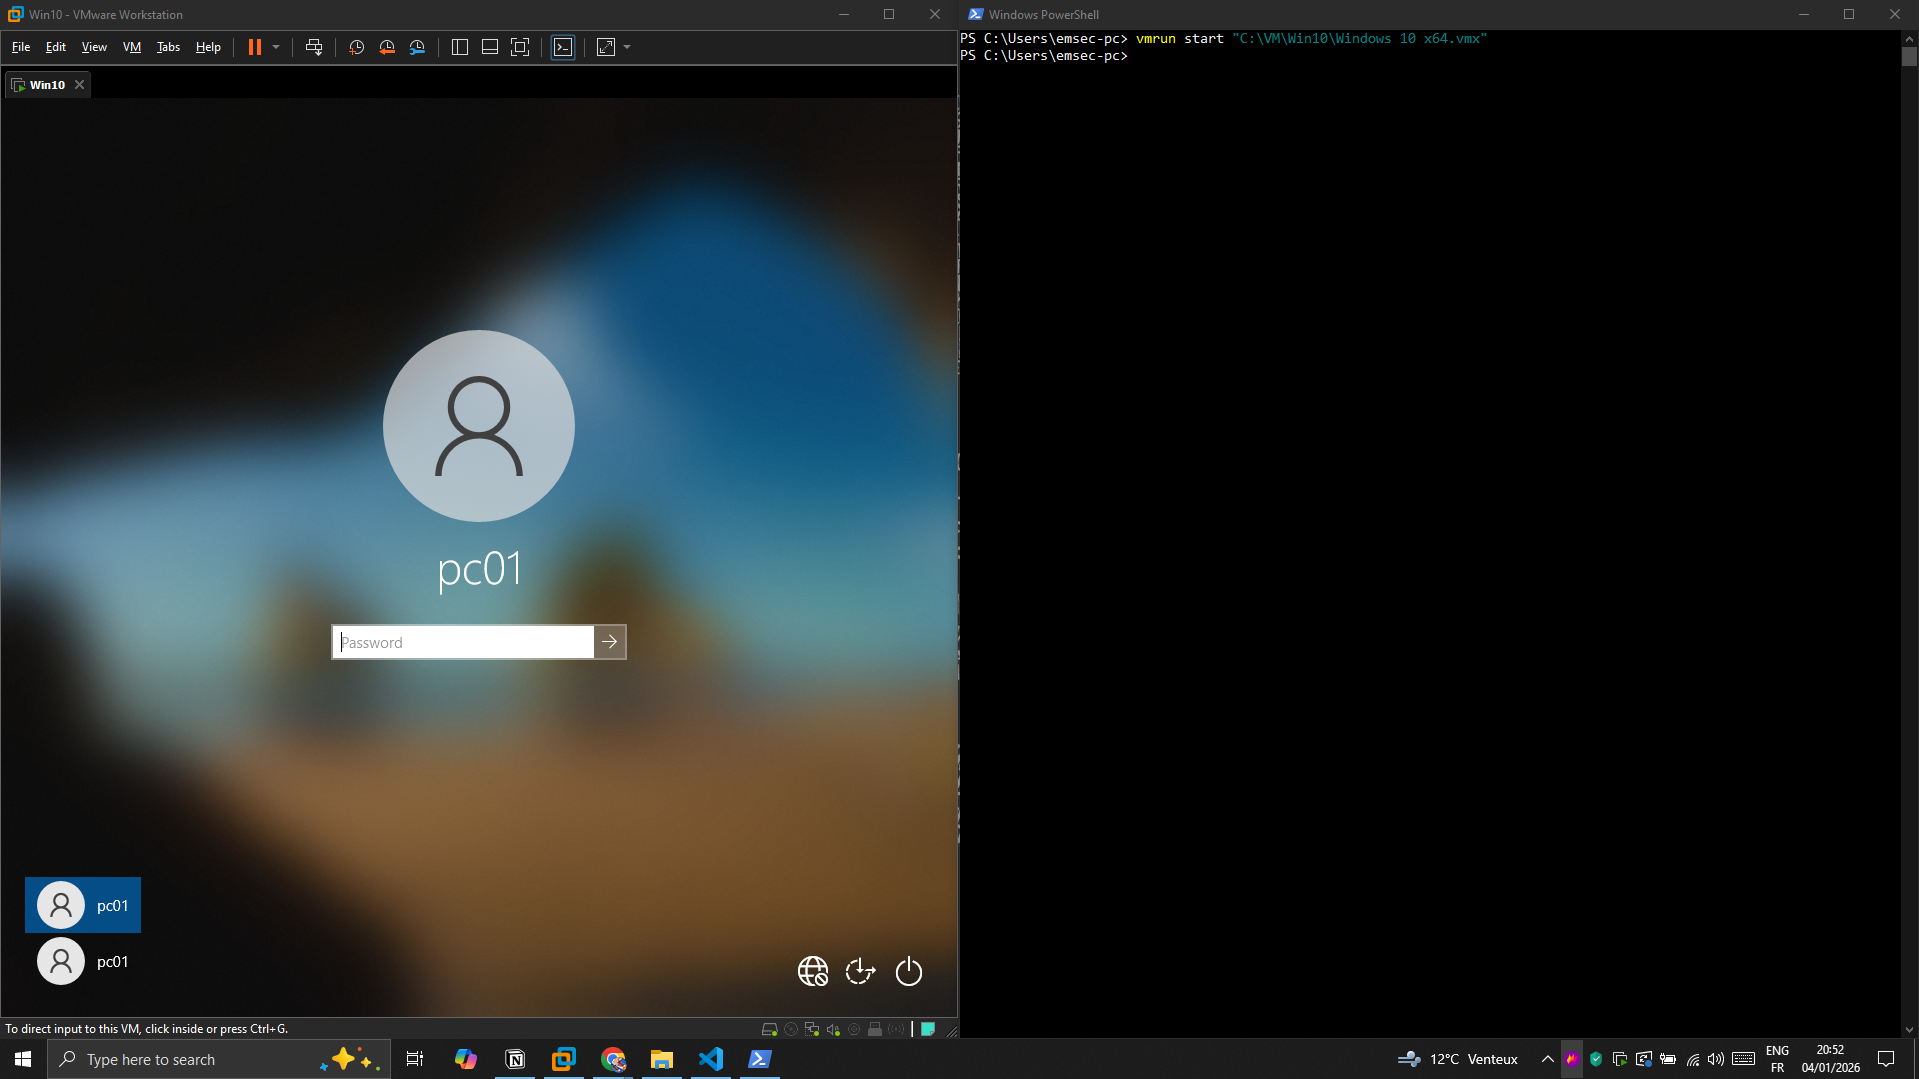1919x1079 pixels.
Task: Submit password with the arrow button
Action: [610, 642]
